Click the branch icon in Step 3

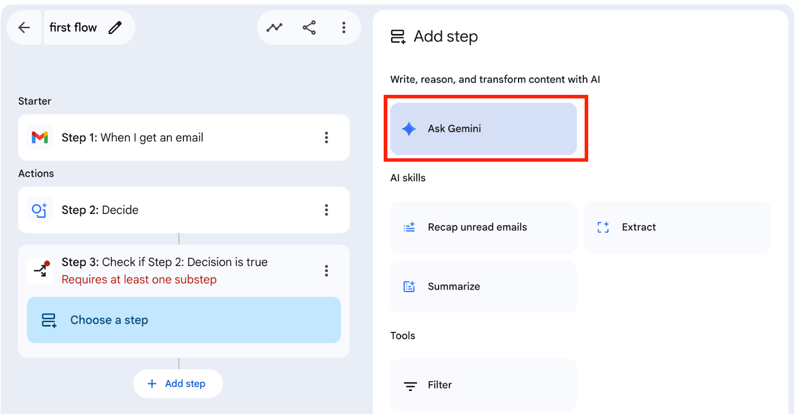tap(41, 270)
